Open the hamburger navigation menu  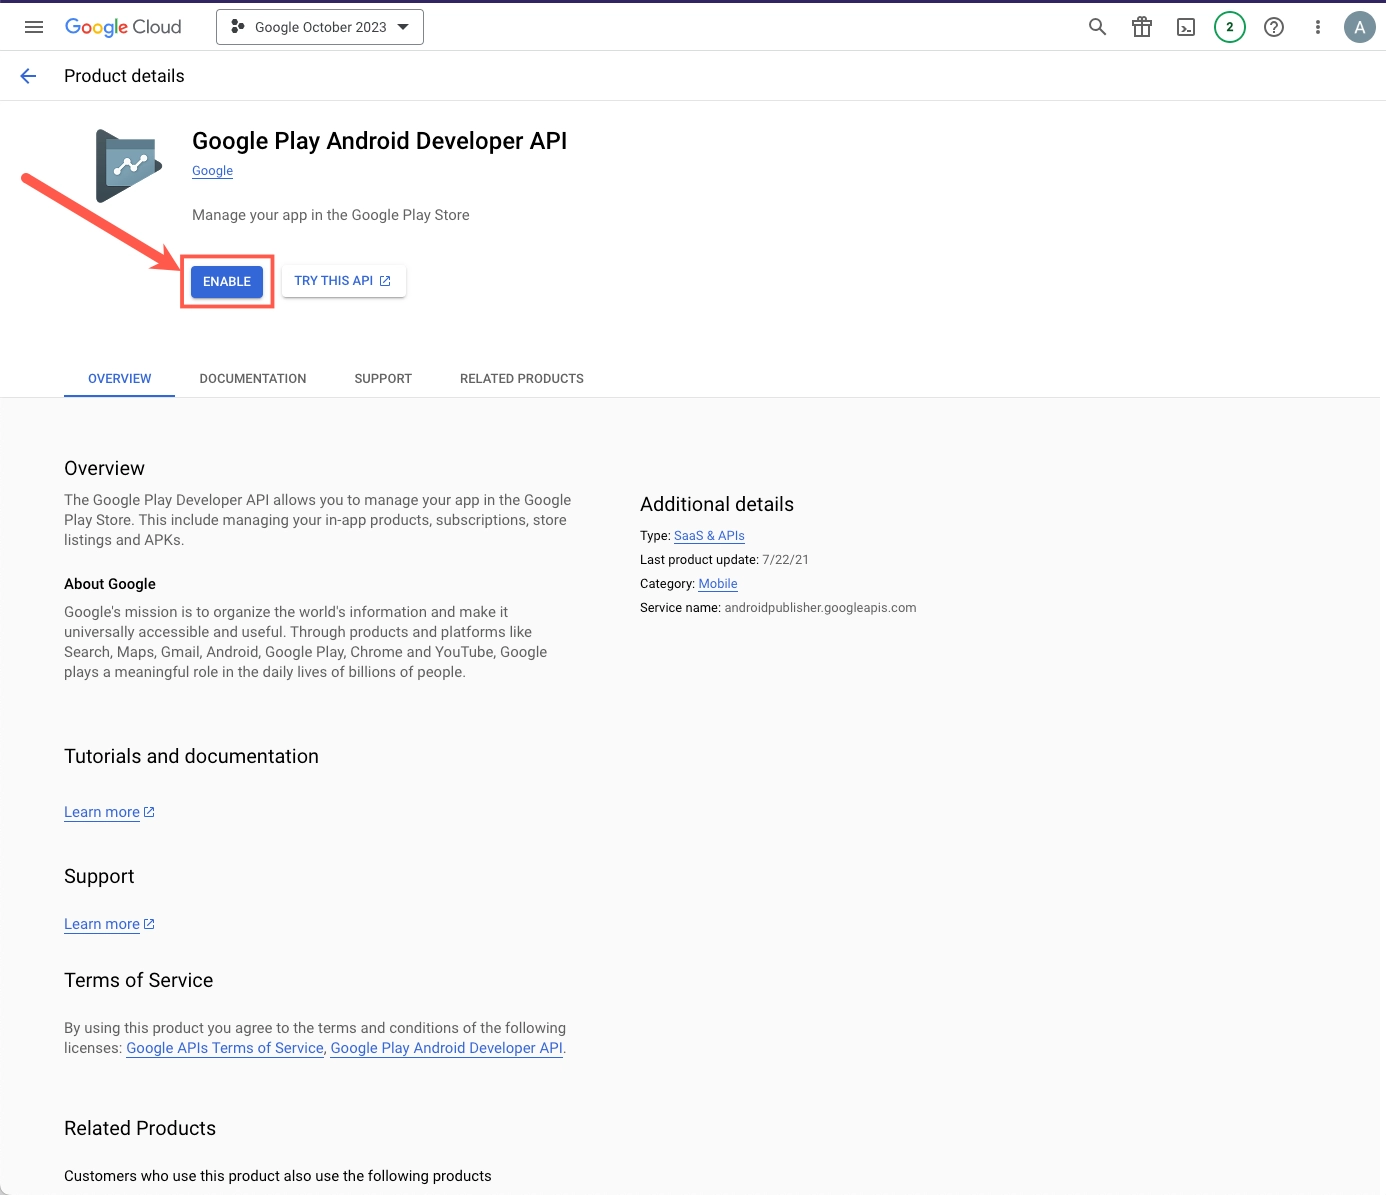coord(34,27)
